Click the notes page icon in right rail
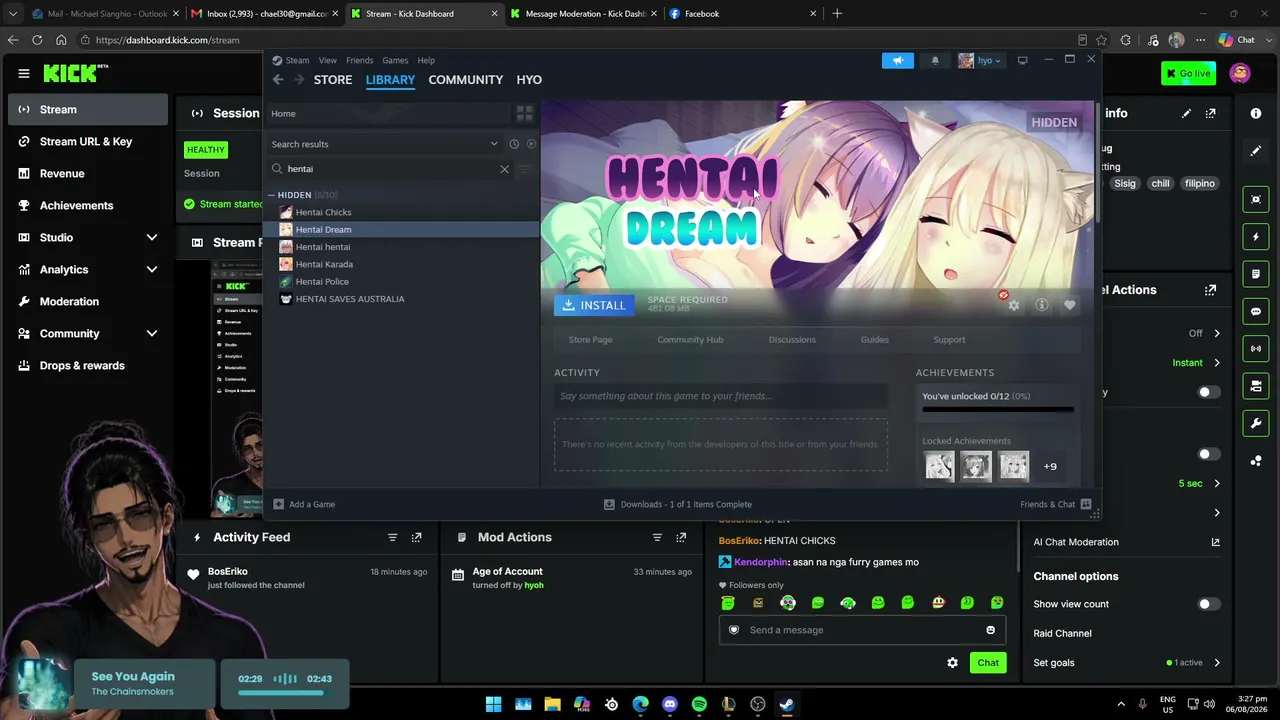Screen dimensions: 1280x720 tap(1256, 274)
